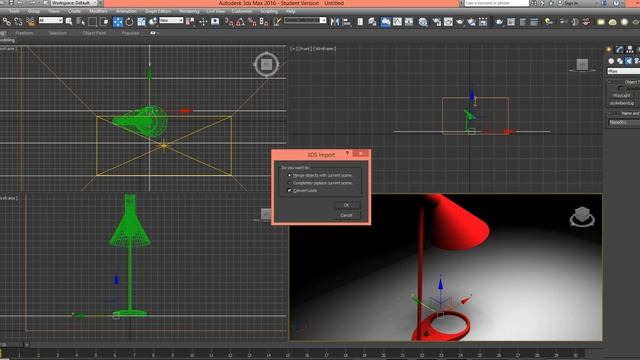The width and height of the screenshot is (640, 360).
Task: Open the Group menu
Action: point(34,11)
